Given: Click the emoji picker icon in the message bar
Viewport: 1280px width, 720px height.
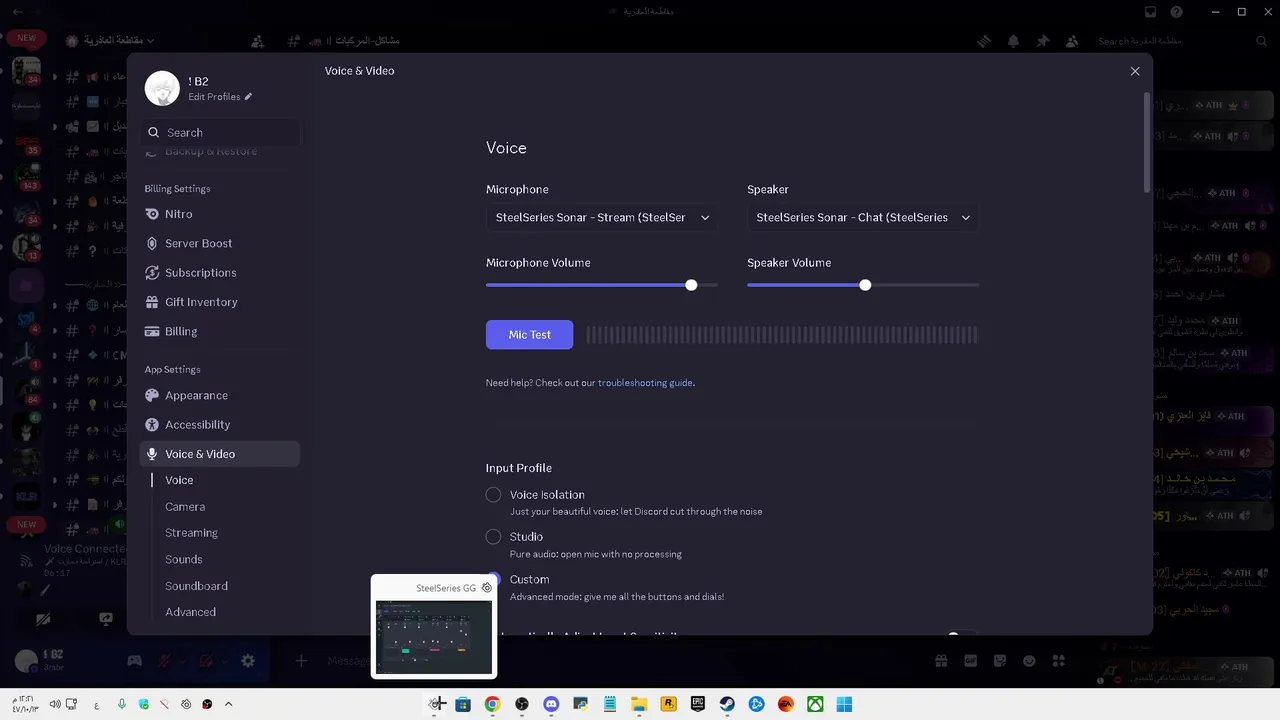Looking at the screenshot, I should click(x=1029, y=661).
